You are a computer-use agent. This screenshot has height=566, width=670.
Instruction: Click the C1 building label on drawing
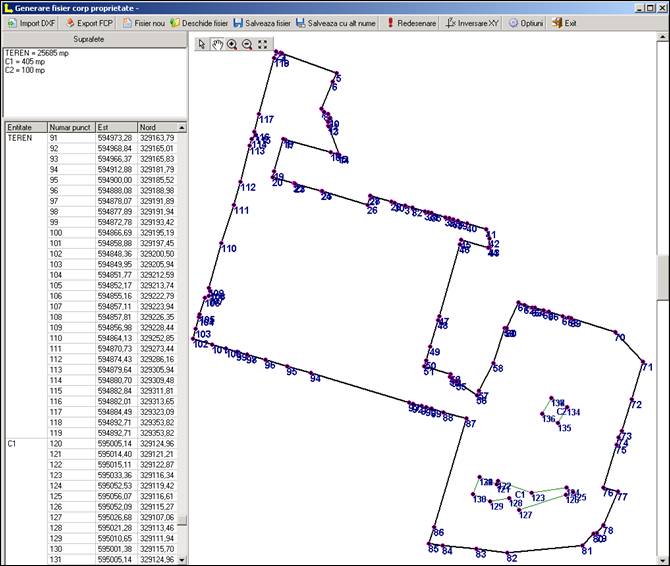(x=520, y=494)
